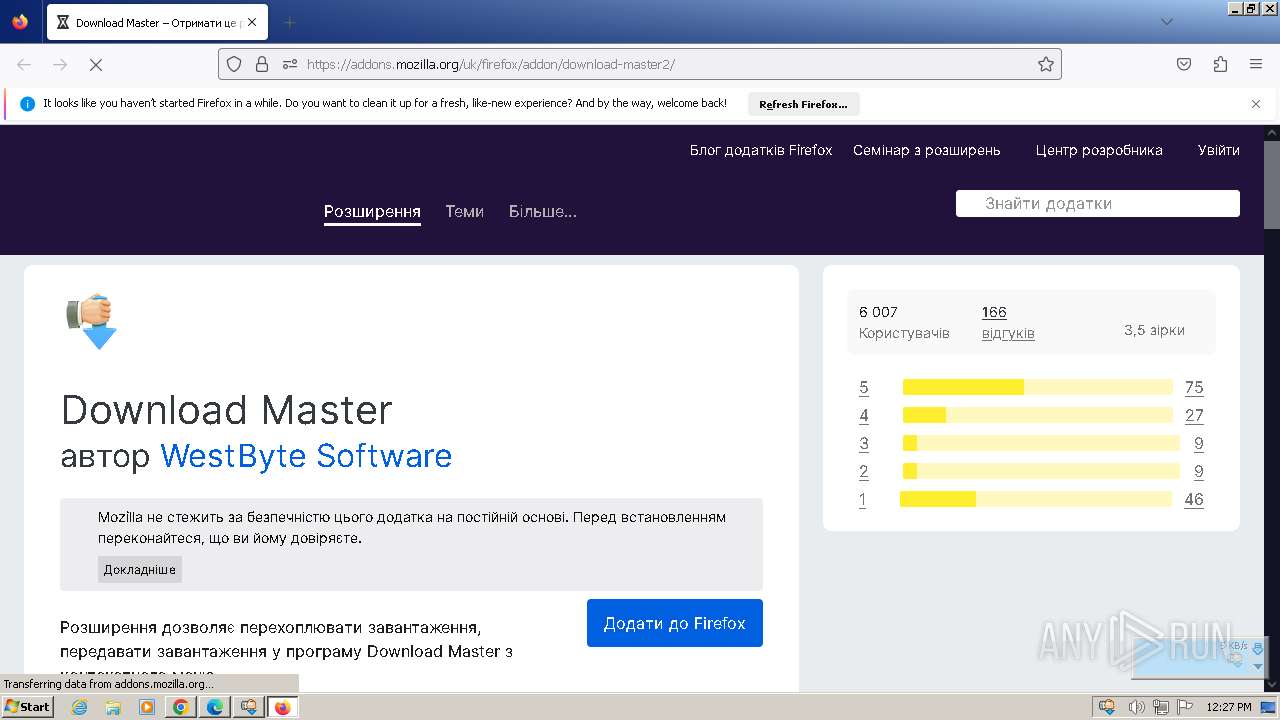
Task: Open the 9 two-star reviews count
Action: pyautogui.click(x=1199, y=472)
